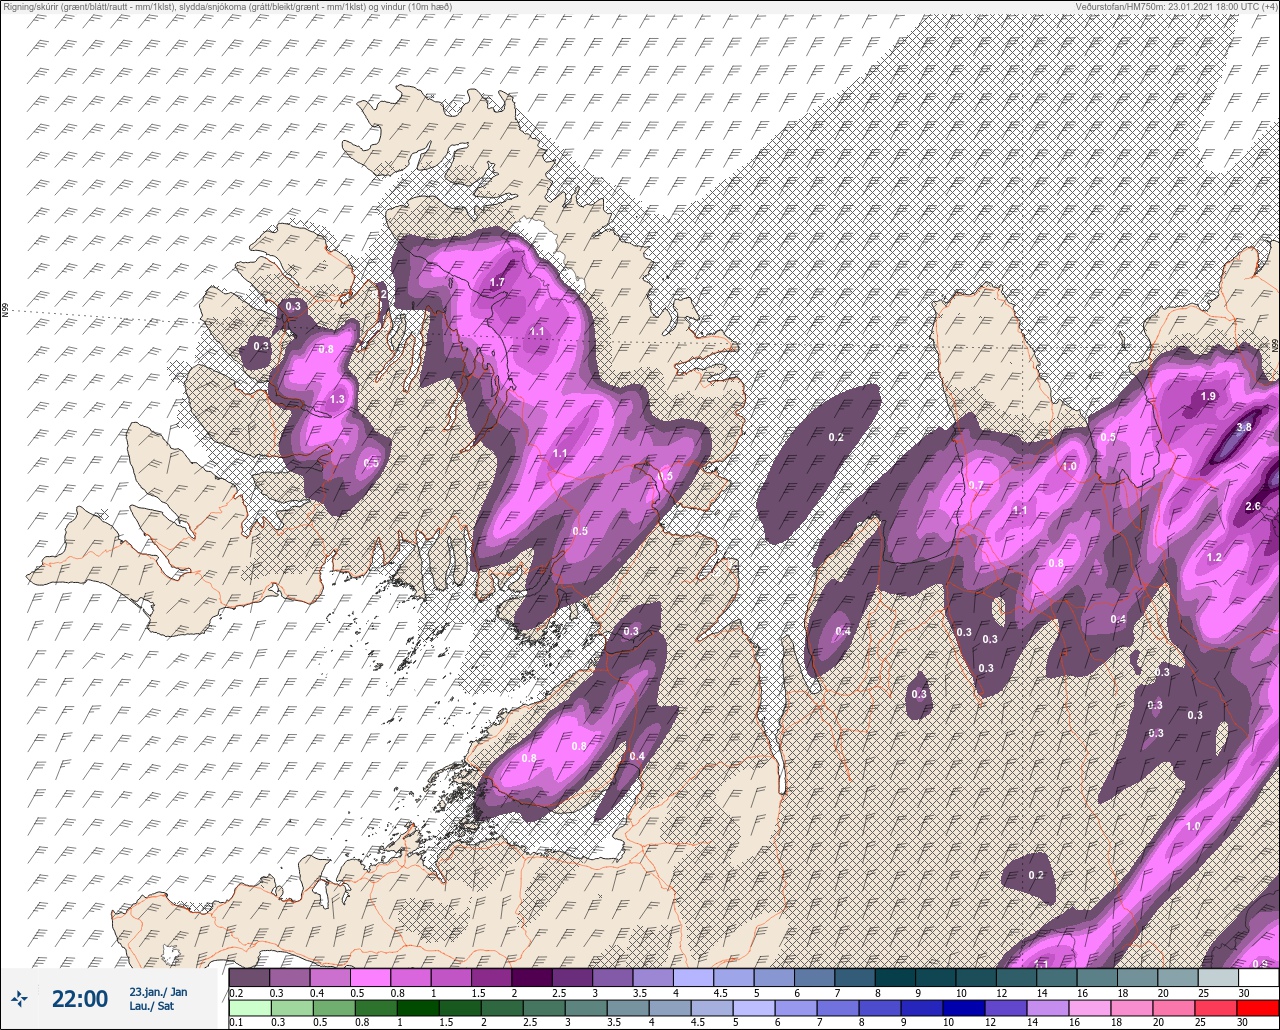Select bottom legend swatch between 1 and 1.5
1280x1030 pixels.
click(418, 1007)
